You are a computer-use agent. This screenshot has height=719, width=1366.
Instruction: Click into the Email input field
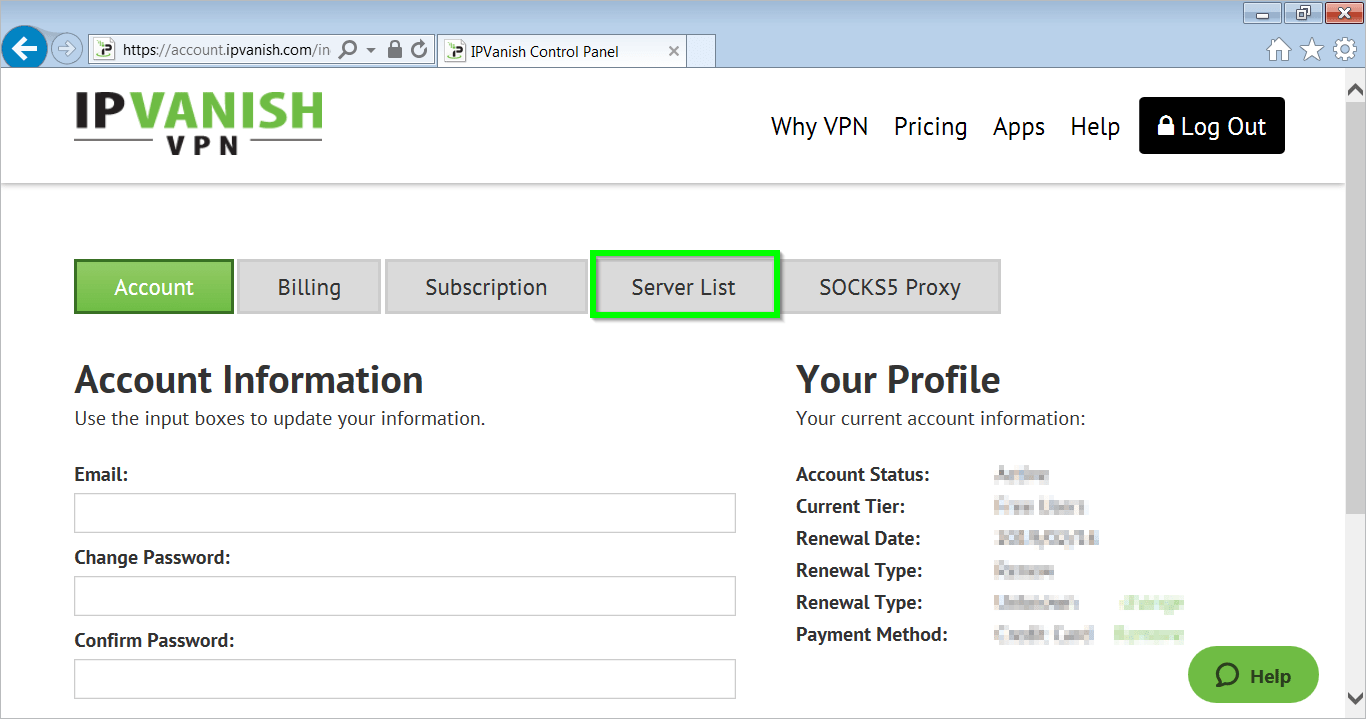click(x=405, y=513)
